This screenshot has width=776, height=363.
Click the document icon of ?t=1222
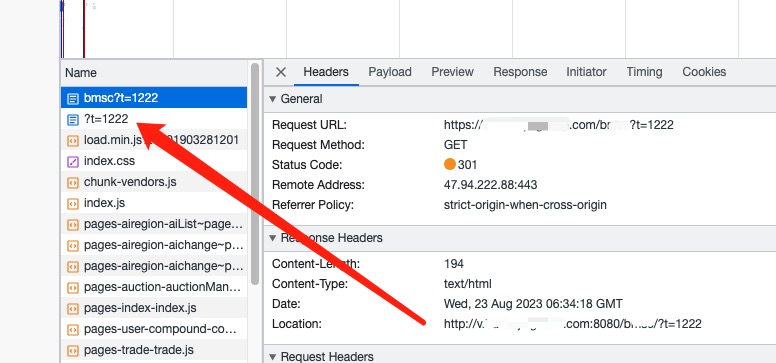click(x=73, y=119)
